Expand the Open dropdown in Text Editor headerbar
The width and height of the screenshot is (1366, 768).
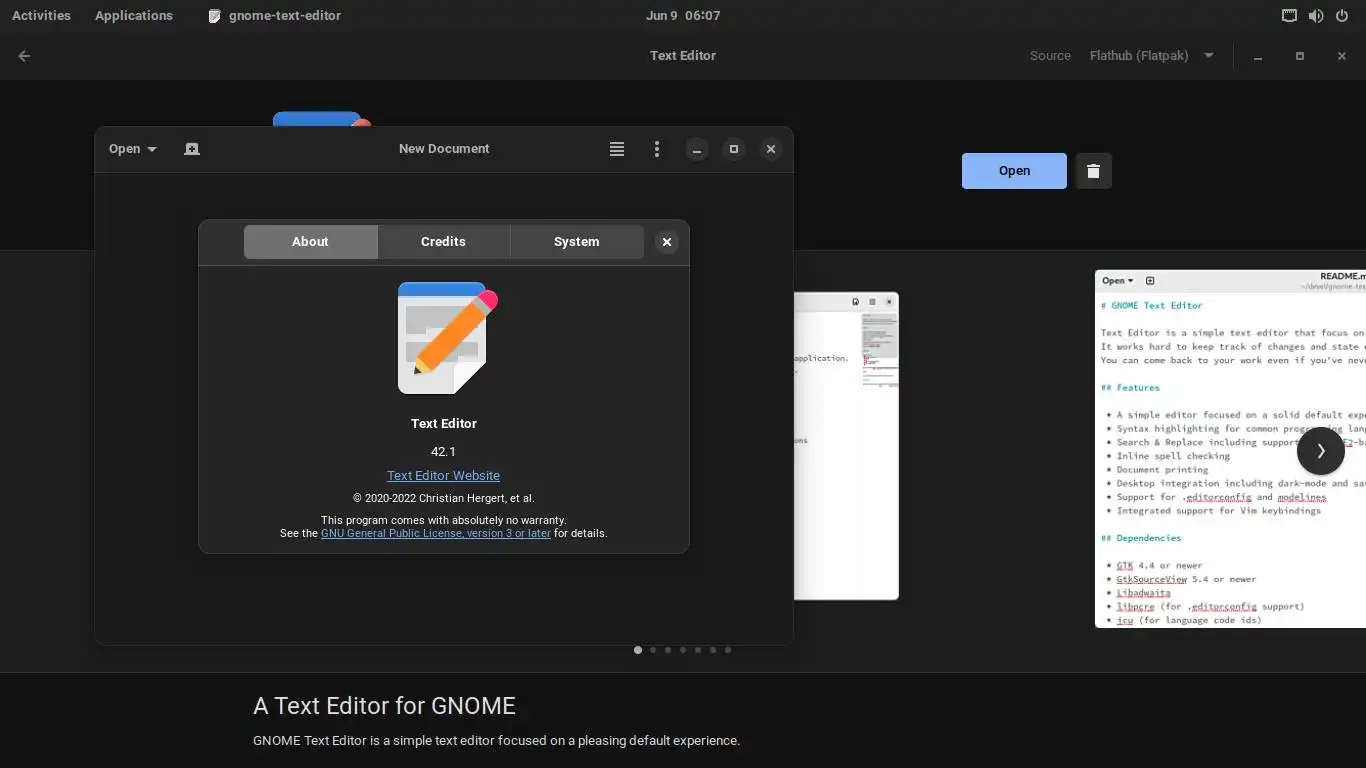point(132,149)
